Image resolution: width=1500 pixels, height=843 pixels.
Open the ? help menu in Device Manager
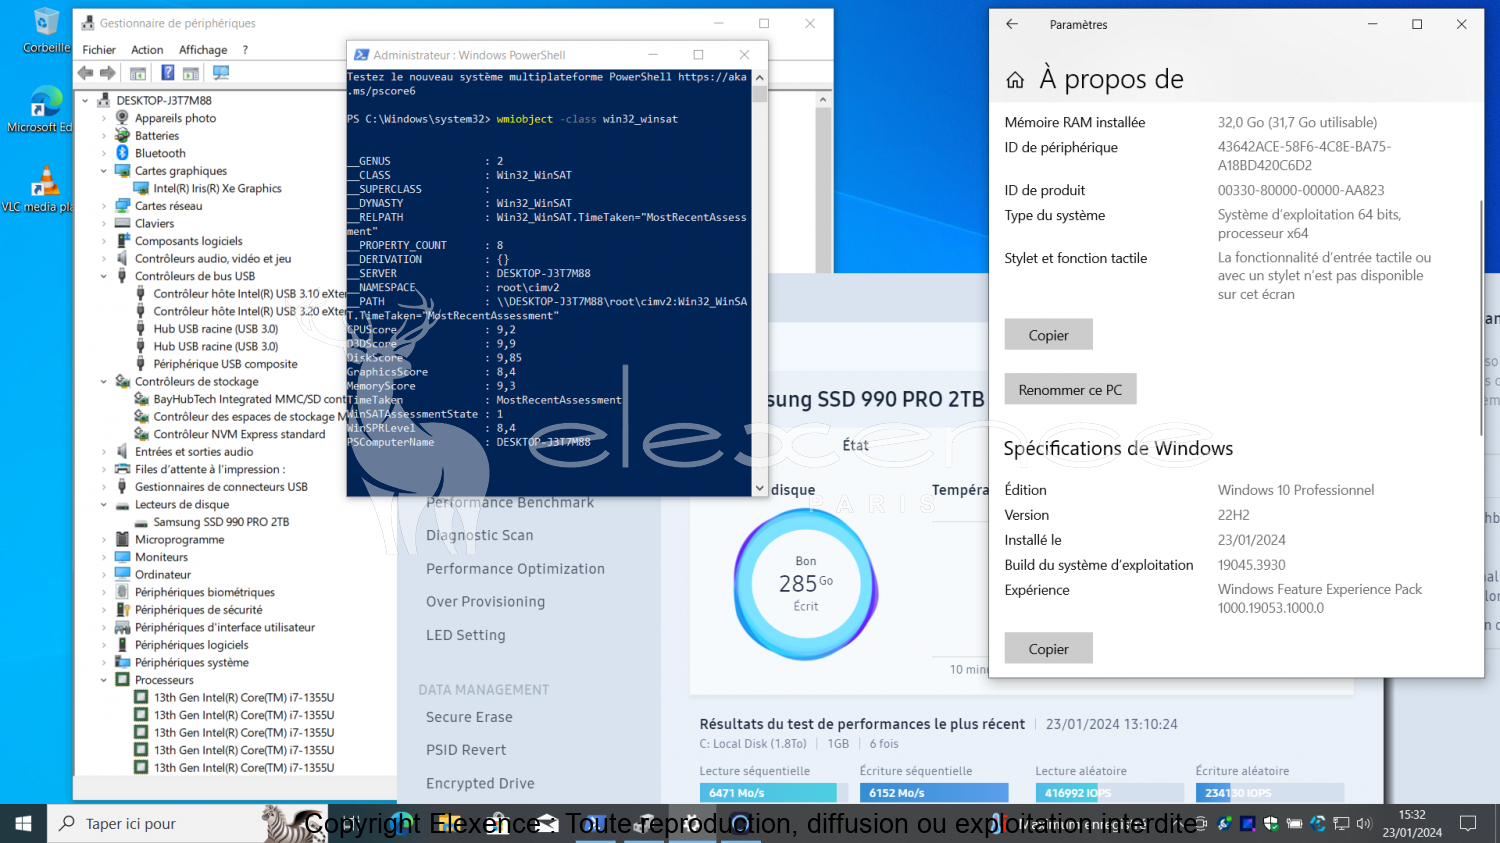(x=245, y=50)
